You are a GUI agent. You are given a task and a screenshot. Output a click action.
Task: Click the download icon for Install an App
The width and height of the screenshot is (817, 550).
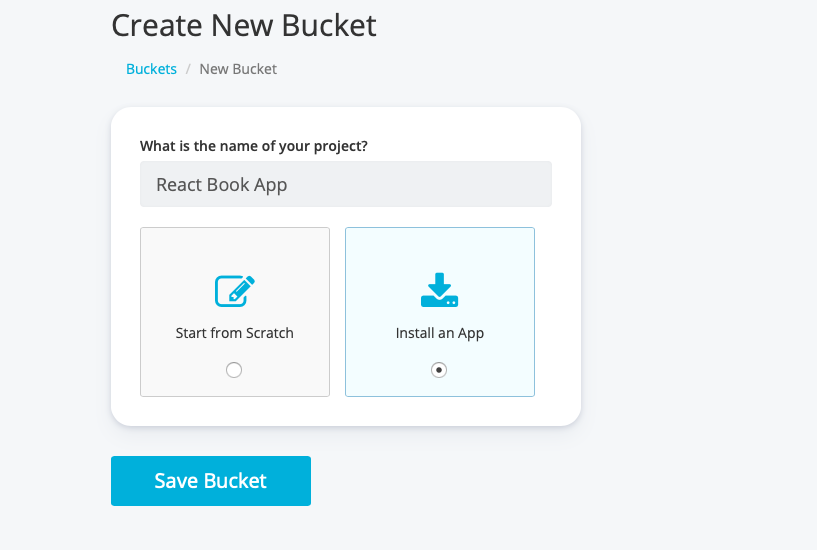(x=440, y=290)
